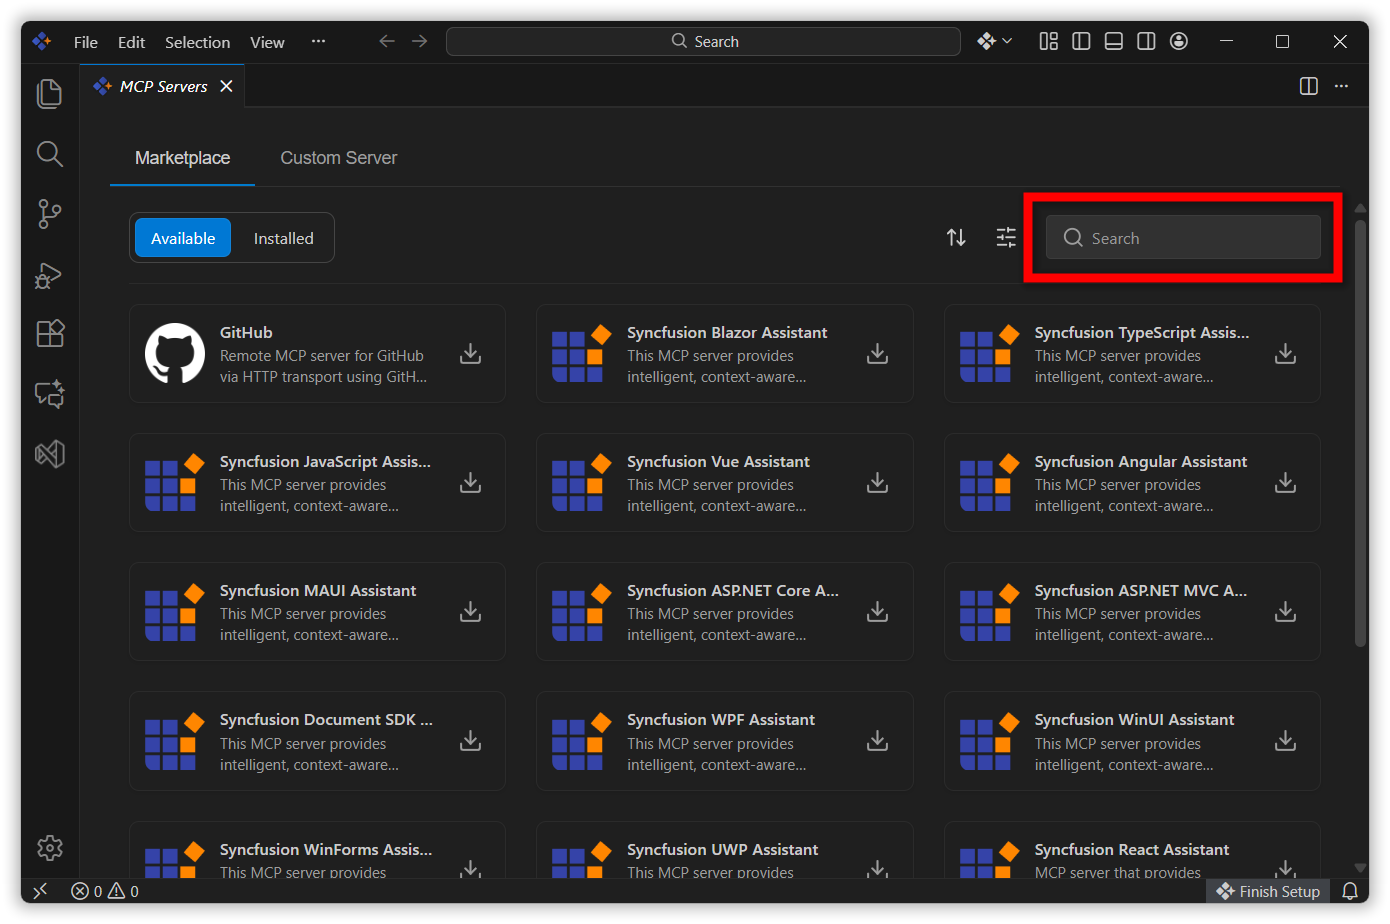Image resolution: width=1390 pixels, height=924 pixels.
Task: Open the Explorer view in activity bar
Action: click(49, 93)
